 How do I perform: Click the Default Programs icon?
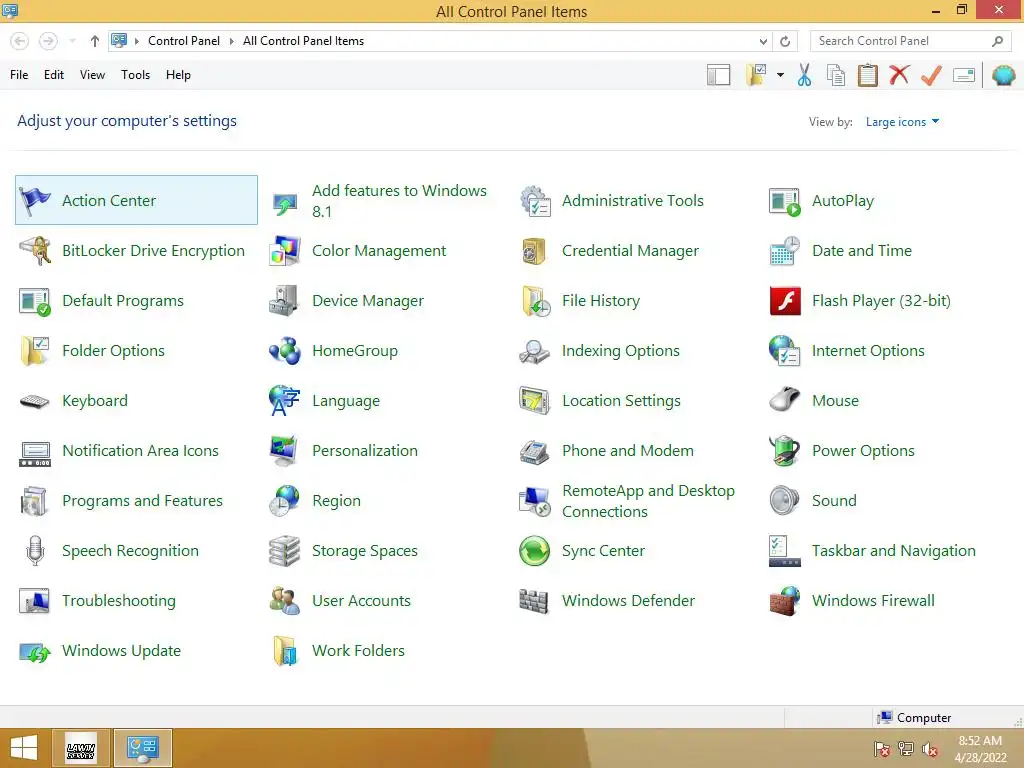pos(35,301)
